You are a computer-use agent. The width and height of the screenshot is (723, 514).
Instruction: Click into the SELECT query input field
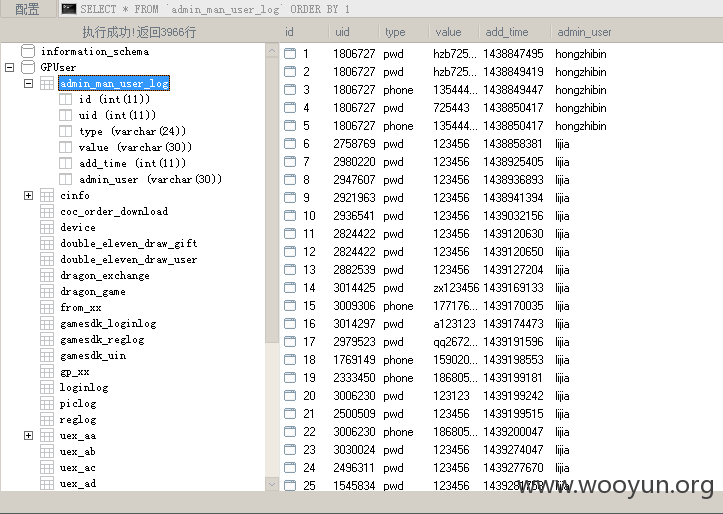(x=390, y=9)
